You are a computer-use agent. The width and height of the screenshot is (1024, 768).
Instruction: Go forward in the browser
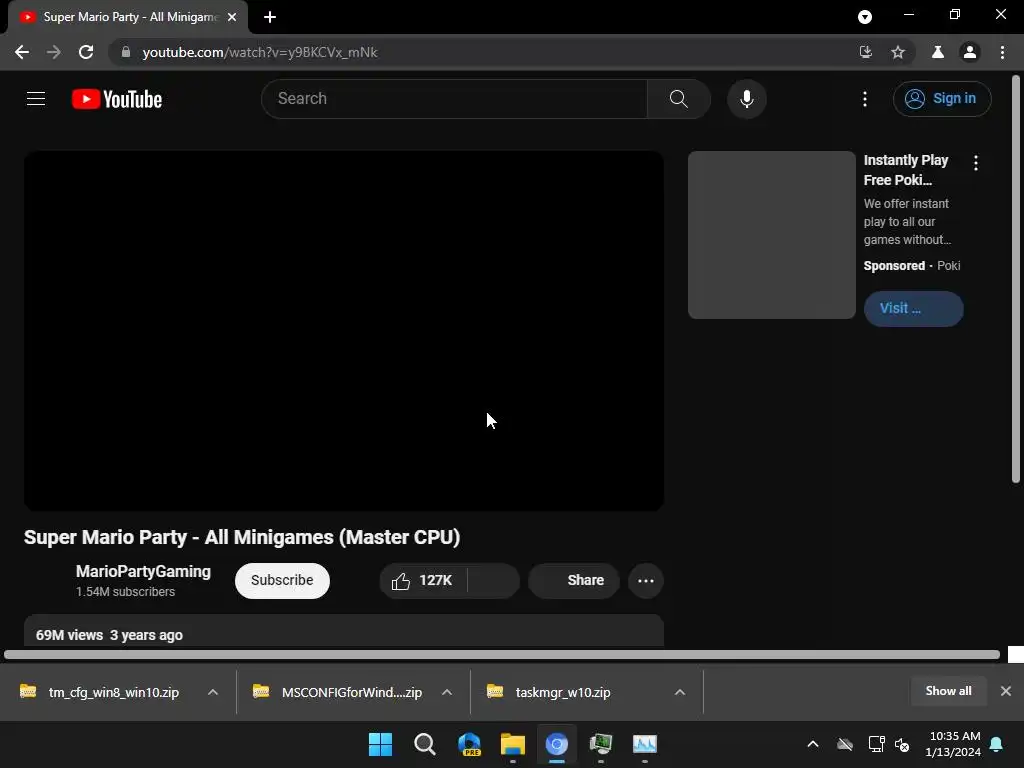[54, 52]
